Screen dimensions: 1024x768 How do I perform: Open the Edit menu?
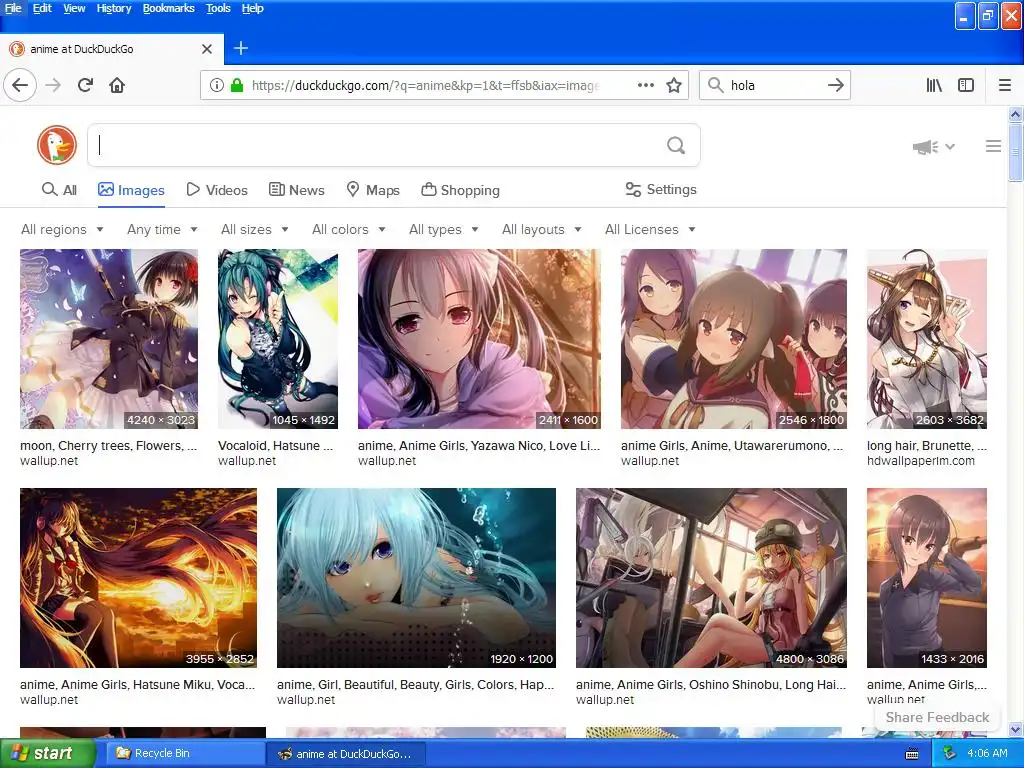[42, 8]
